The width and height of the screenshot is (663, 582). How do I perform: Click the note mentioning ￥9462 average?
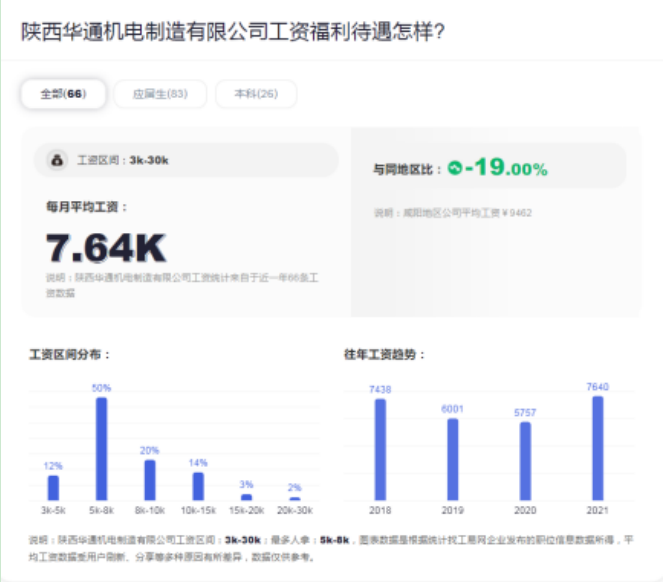pyautogui.click(x=453, y=213)
